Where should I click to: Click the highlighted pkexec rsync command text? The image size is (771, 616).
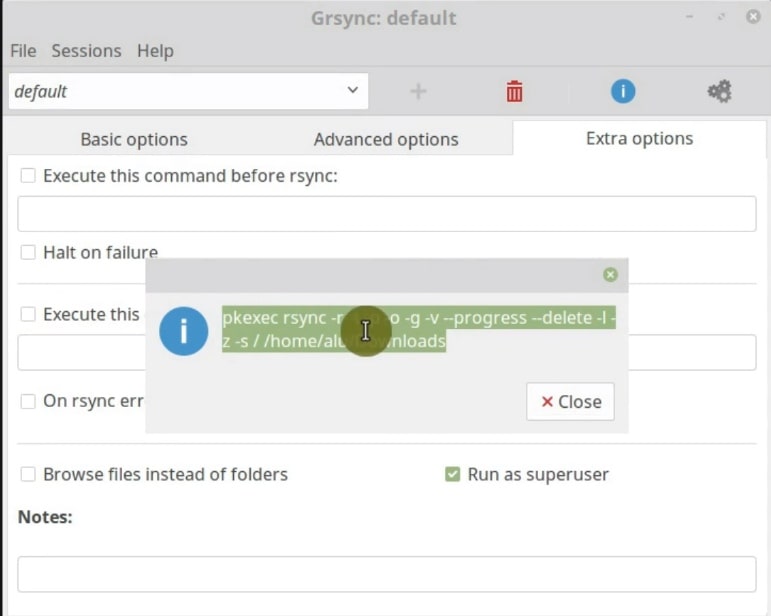tap(418, 329)
